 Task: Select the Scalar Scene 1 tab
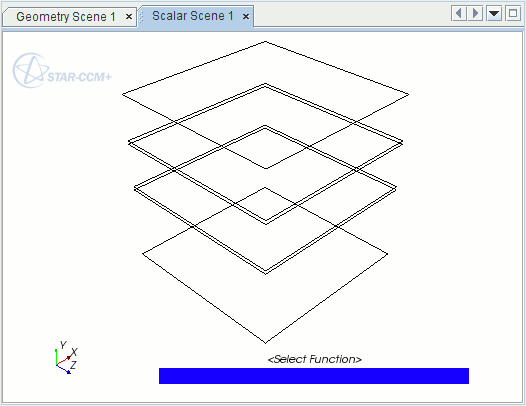pyautogui.click(x=193, y=16)
